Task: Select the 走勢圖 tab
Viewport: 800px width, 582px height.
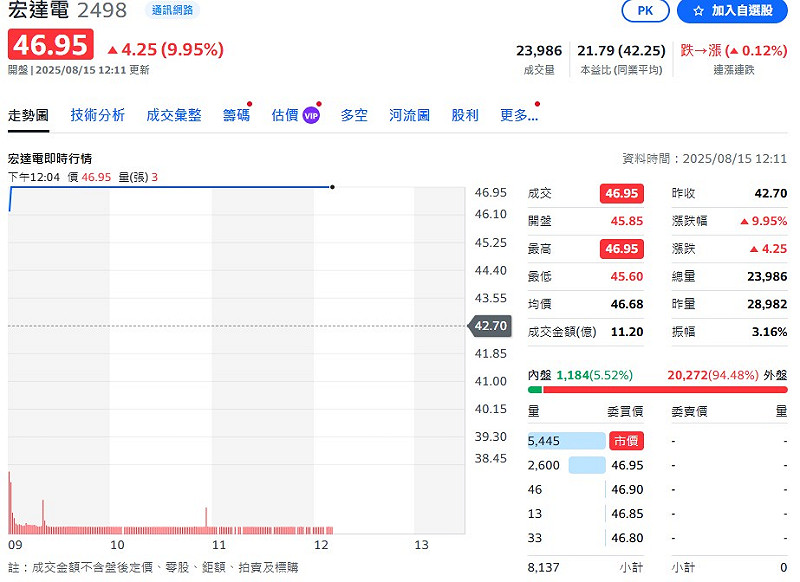Action: coord(29,115)
